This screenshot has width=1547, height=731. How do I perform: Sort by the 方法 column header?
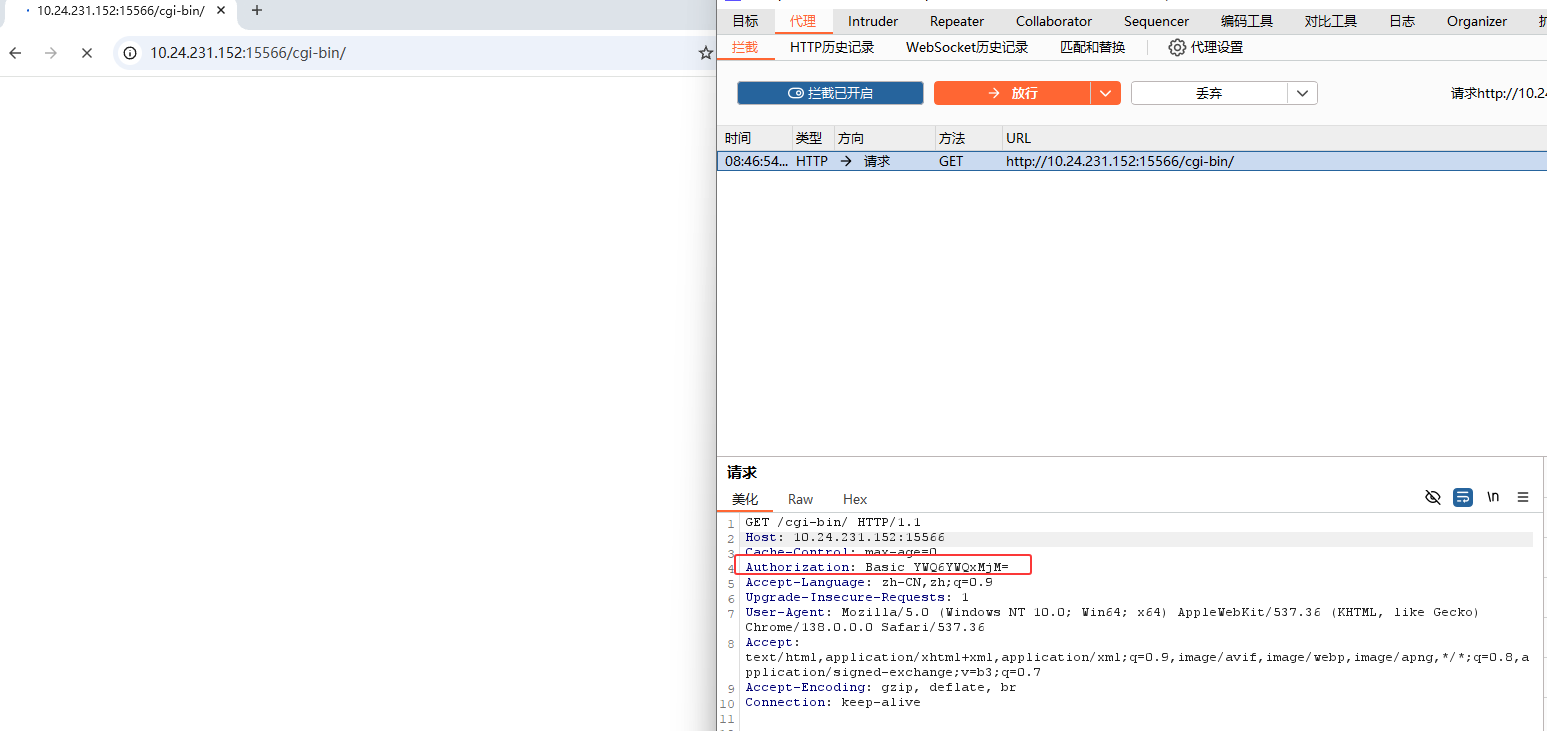pos(968,138)
